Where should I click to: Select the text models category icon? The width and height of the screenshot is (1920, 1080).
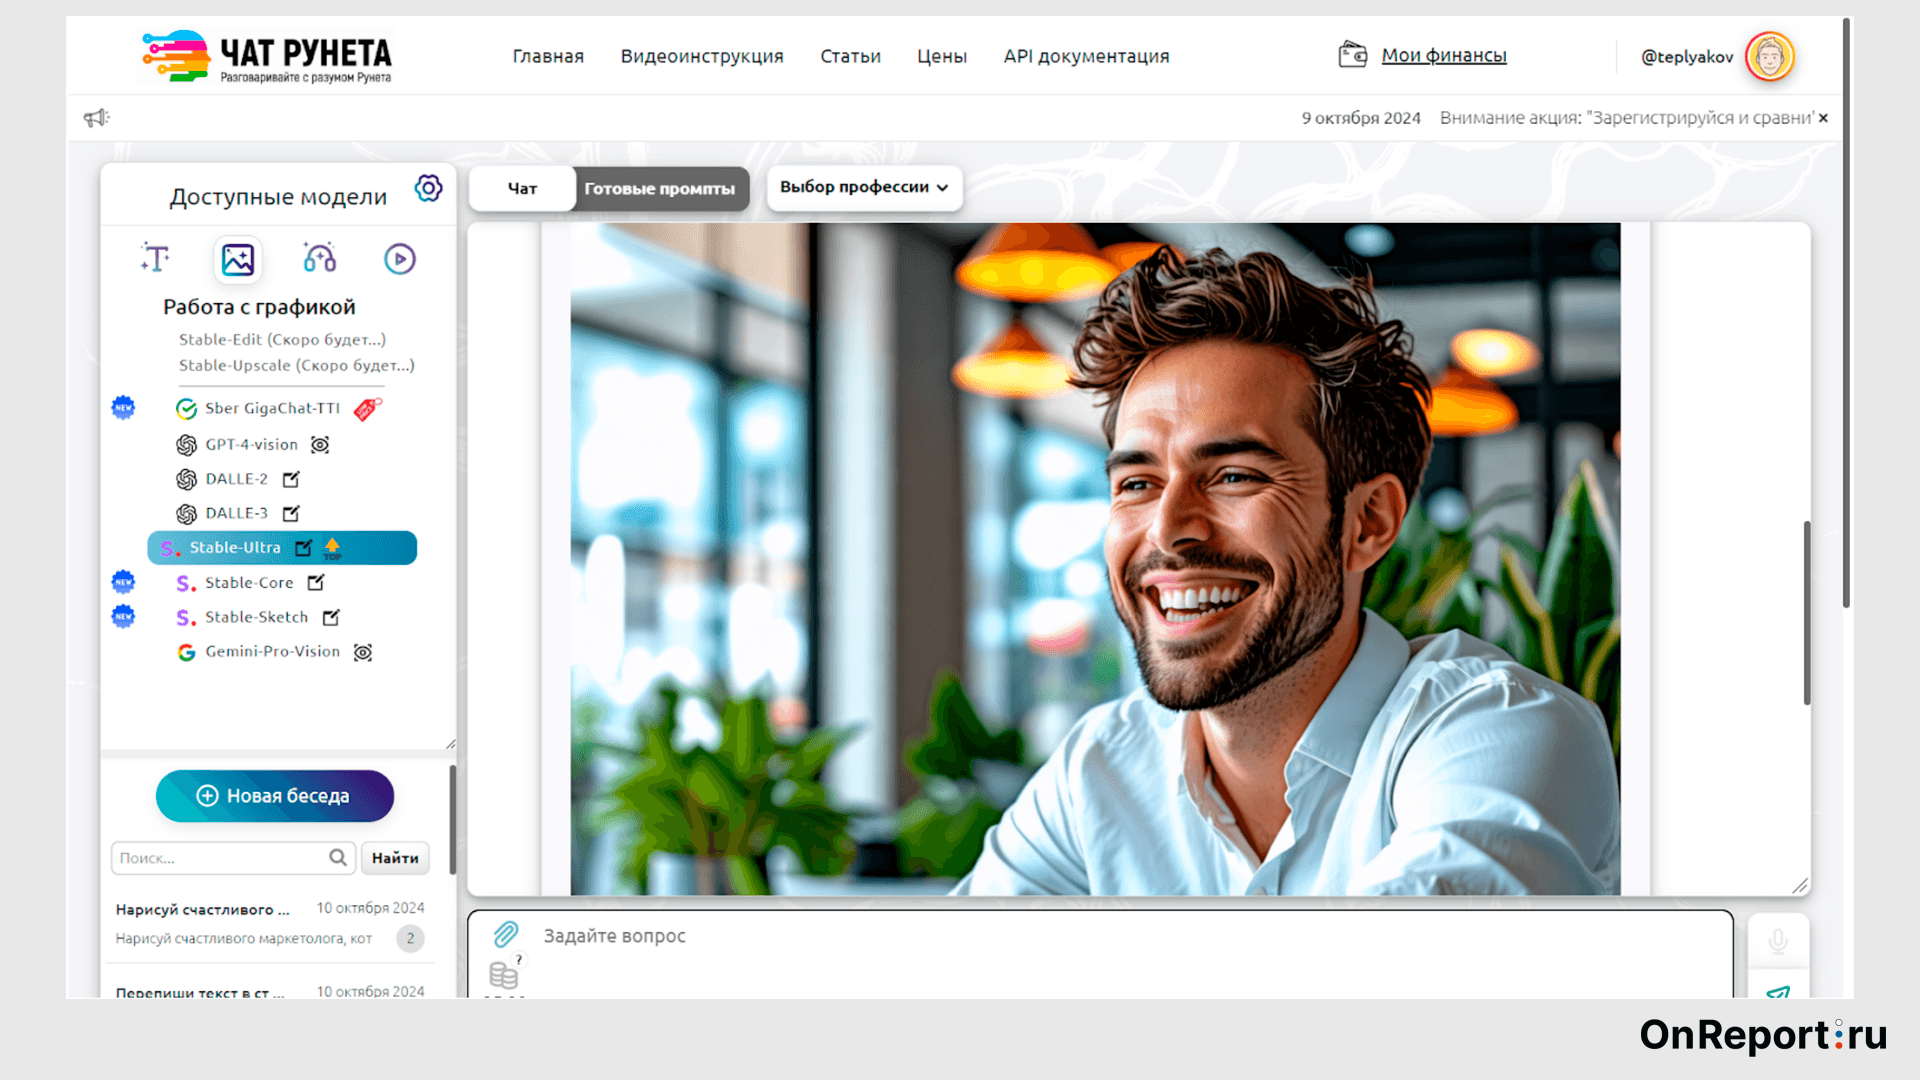(x=155, y=259)
